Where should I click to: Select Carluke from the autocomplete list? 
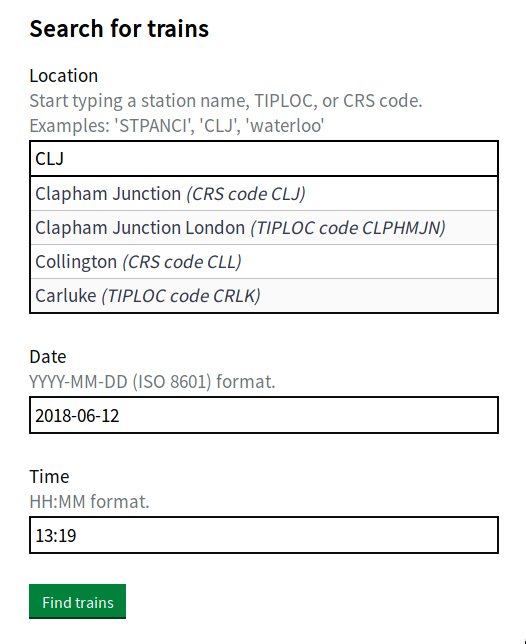click(264, 296)
